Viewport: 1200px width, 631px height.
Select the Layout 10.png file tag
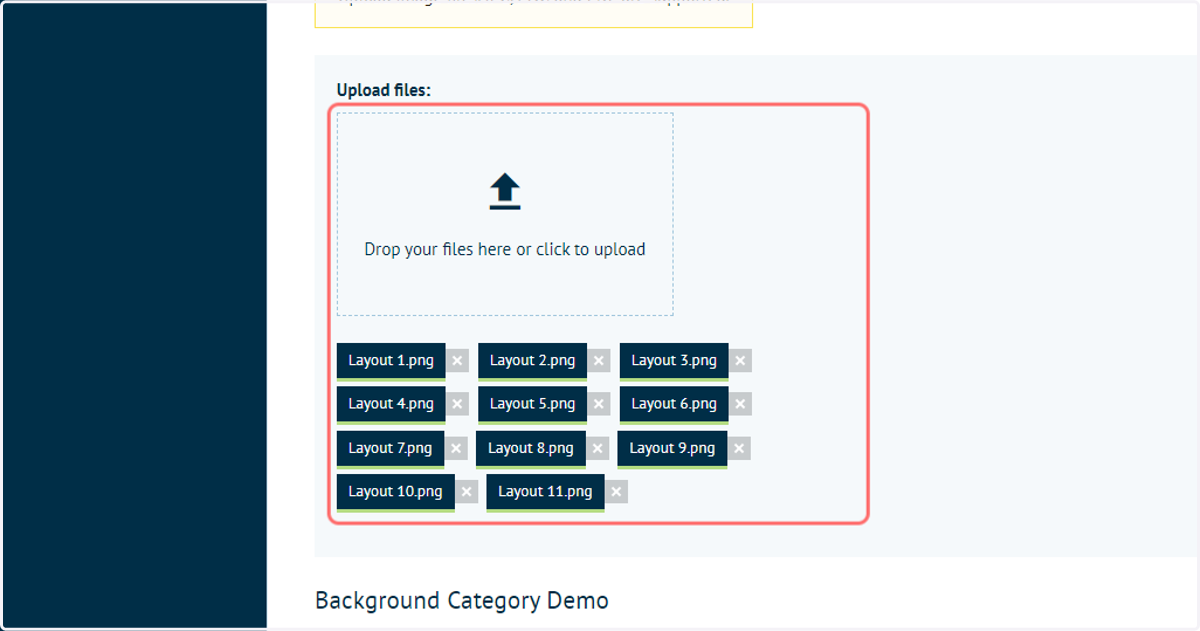[396, 492]
